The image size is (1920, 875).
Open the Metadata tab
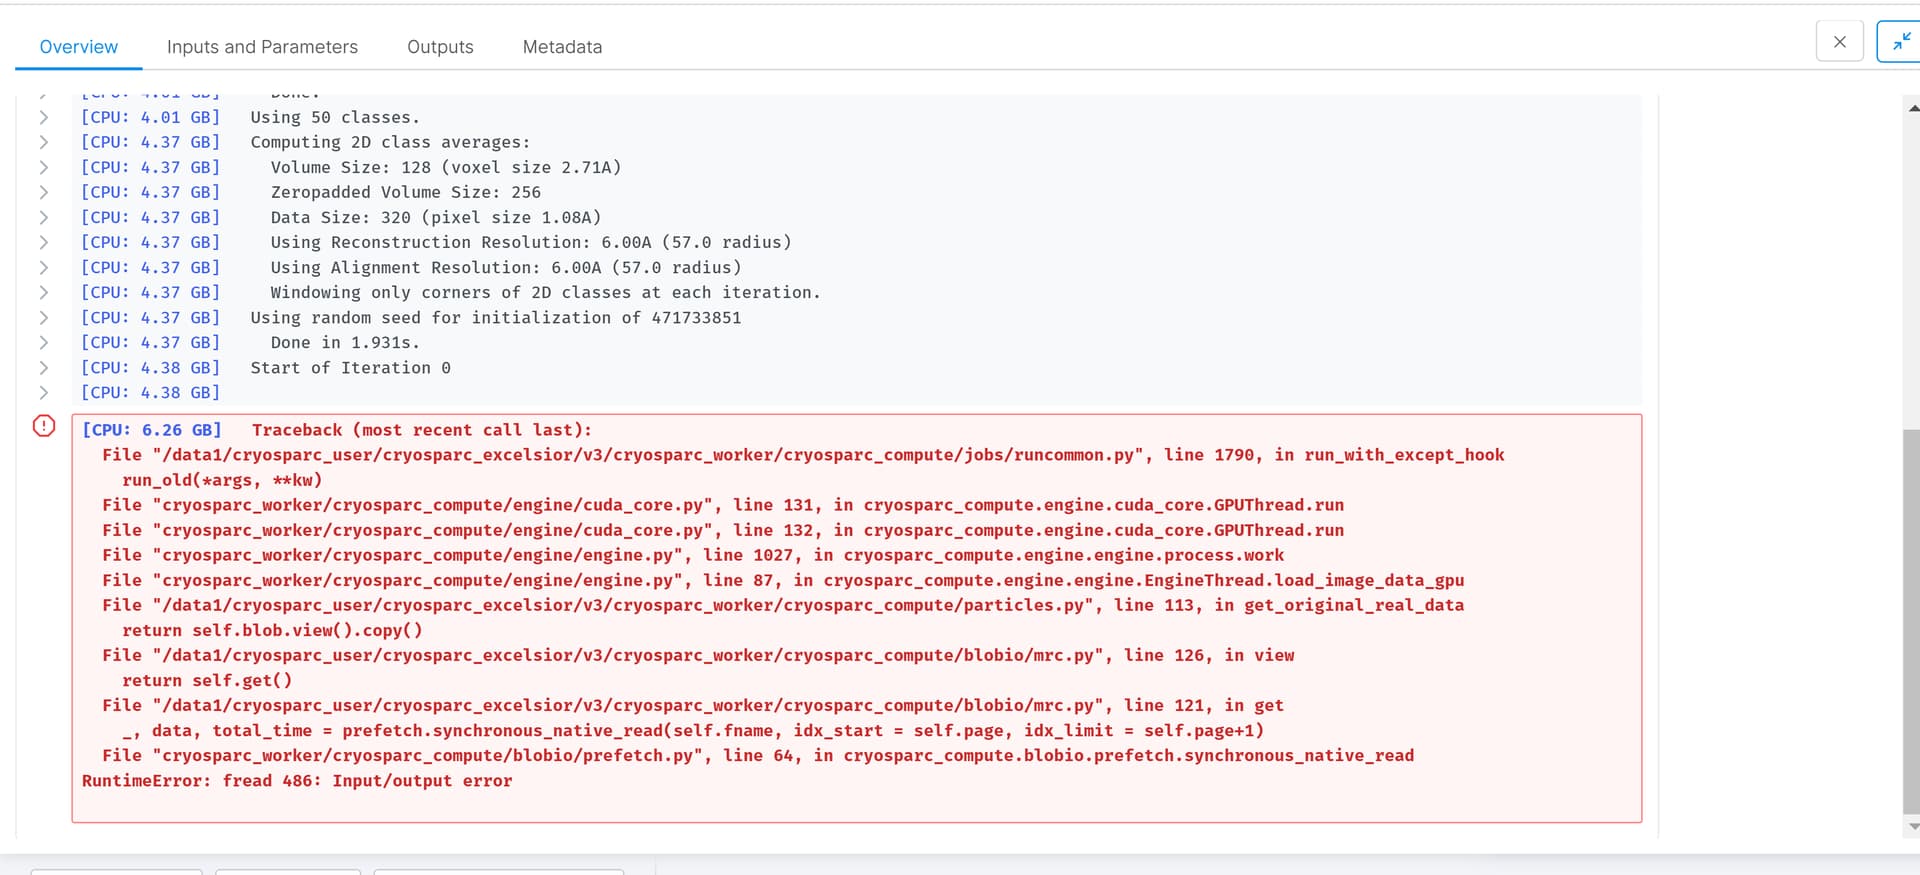click(562, 47)
